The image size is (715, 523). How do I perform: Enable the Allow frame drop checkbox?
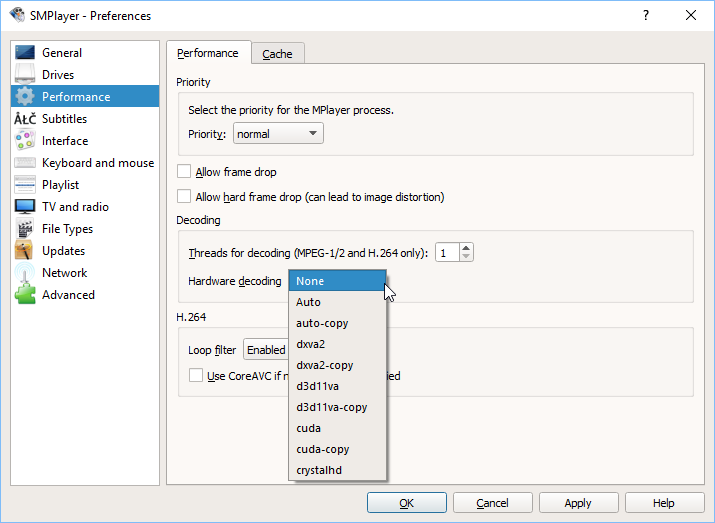[x=184, y=172]
